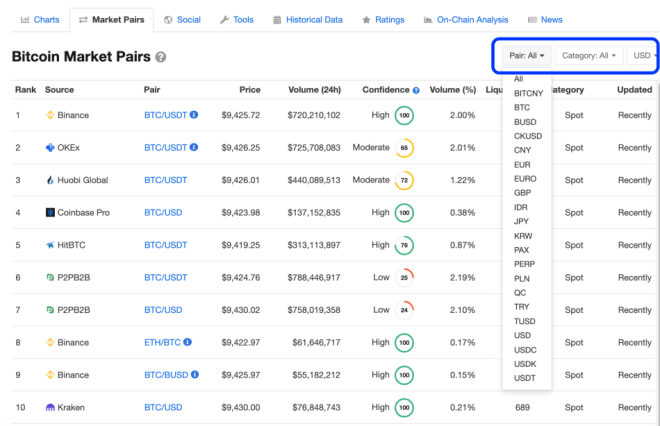660x426 pixels.
Task: Click the HitBTC logo icon
Action: [50, 245]
